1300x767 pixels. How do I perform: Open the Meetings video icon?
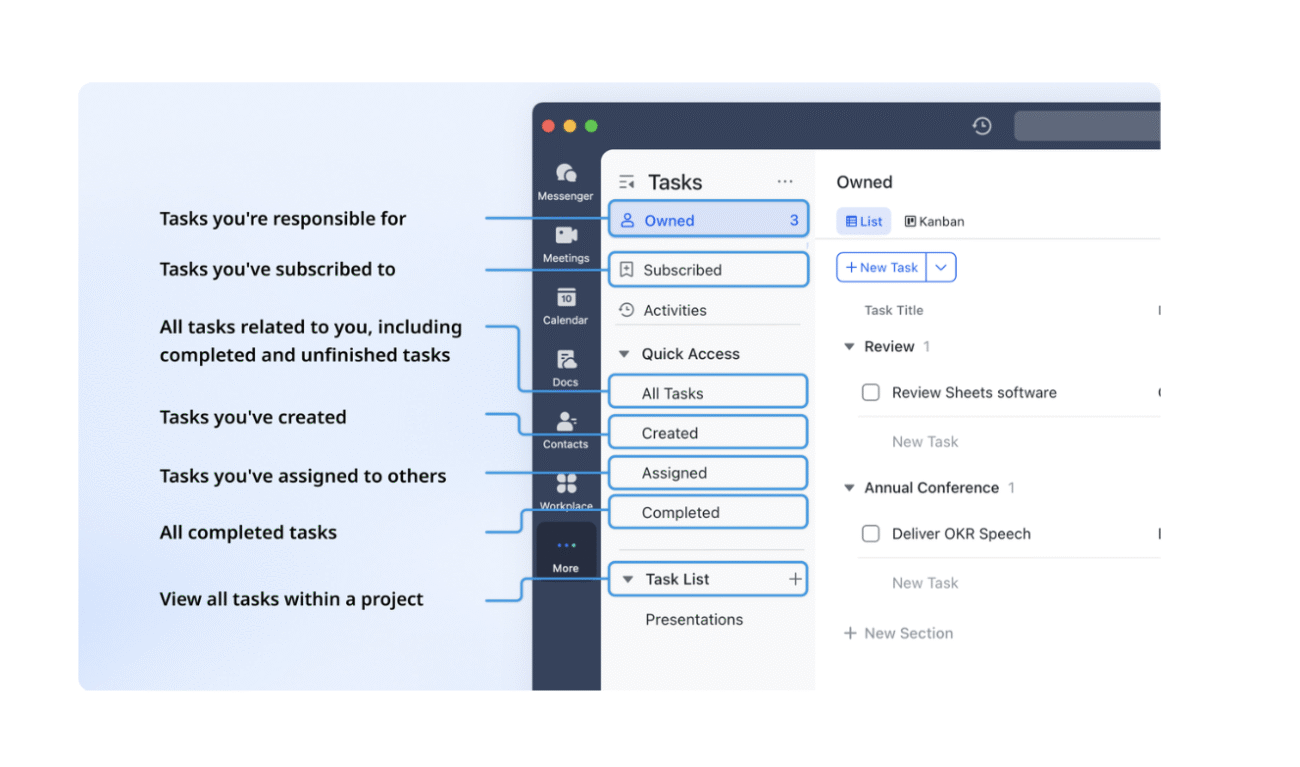[566, 236]
